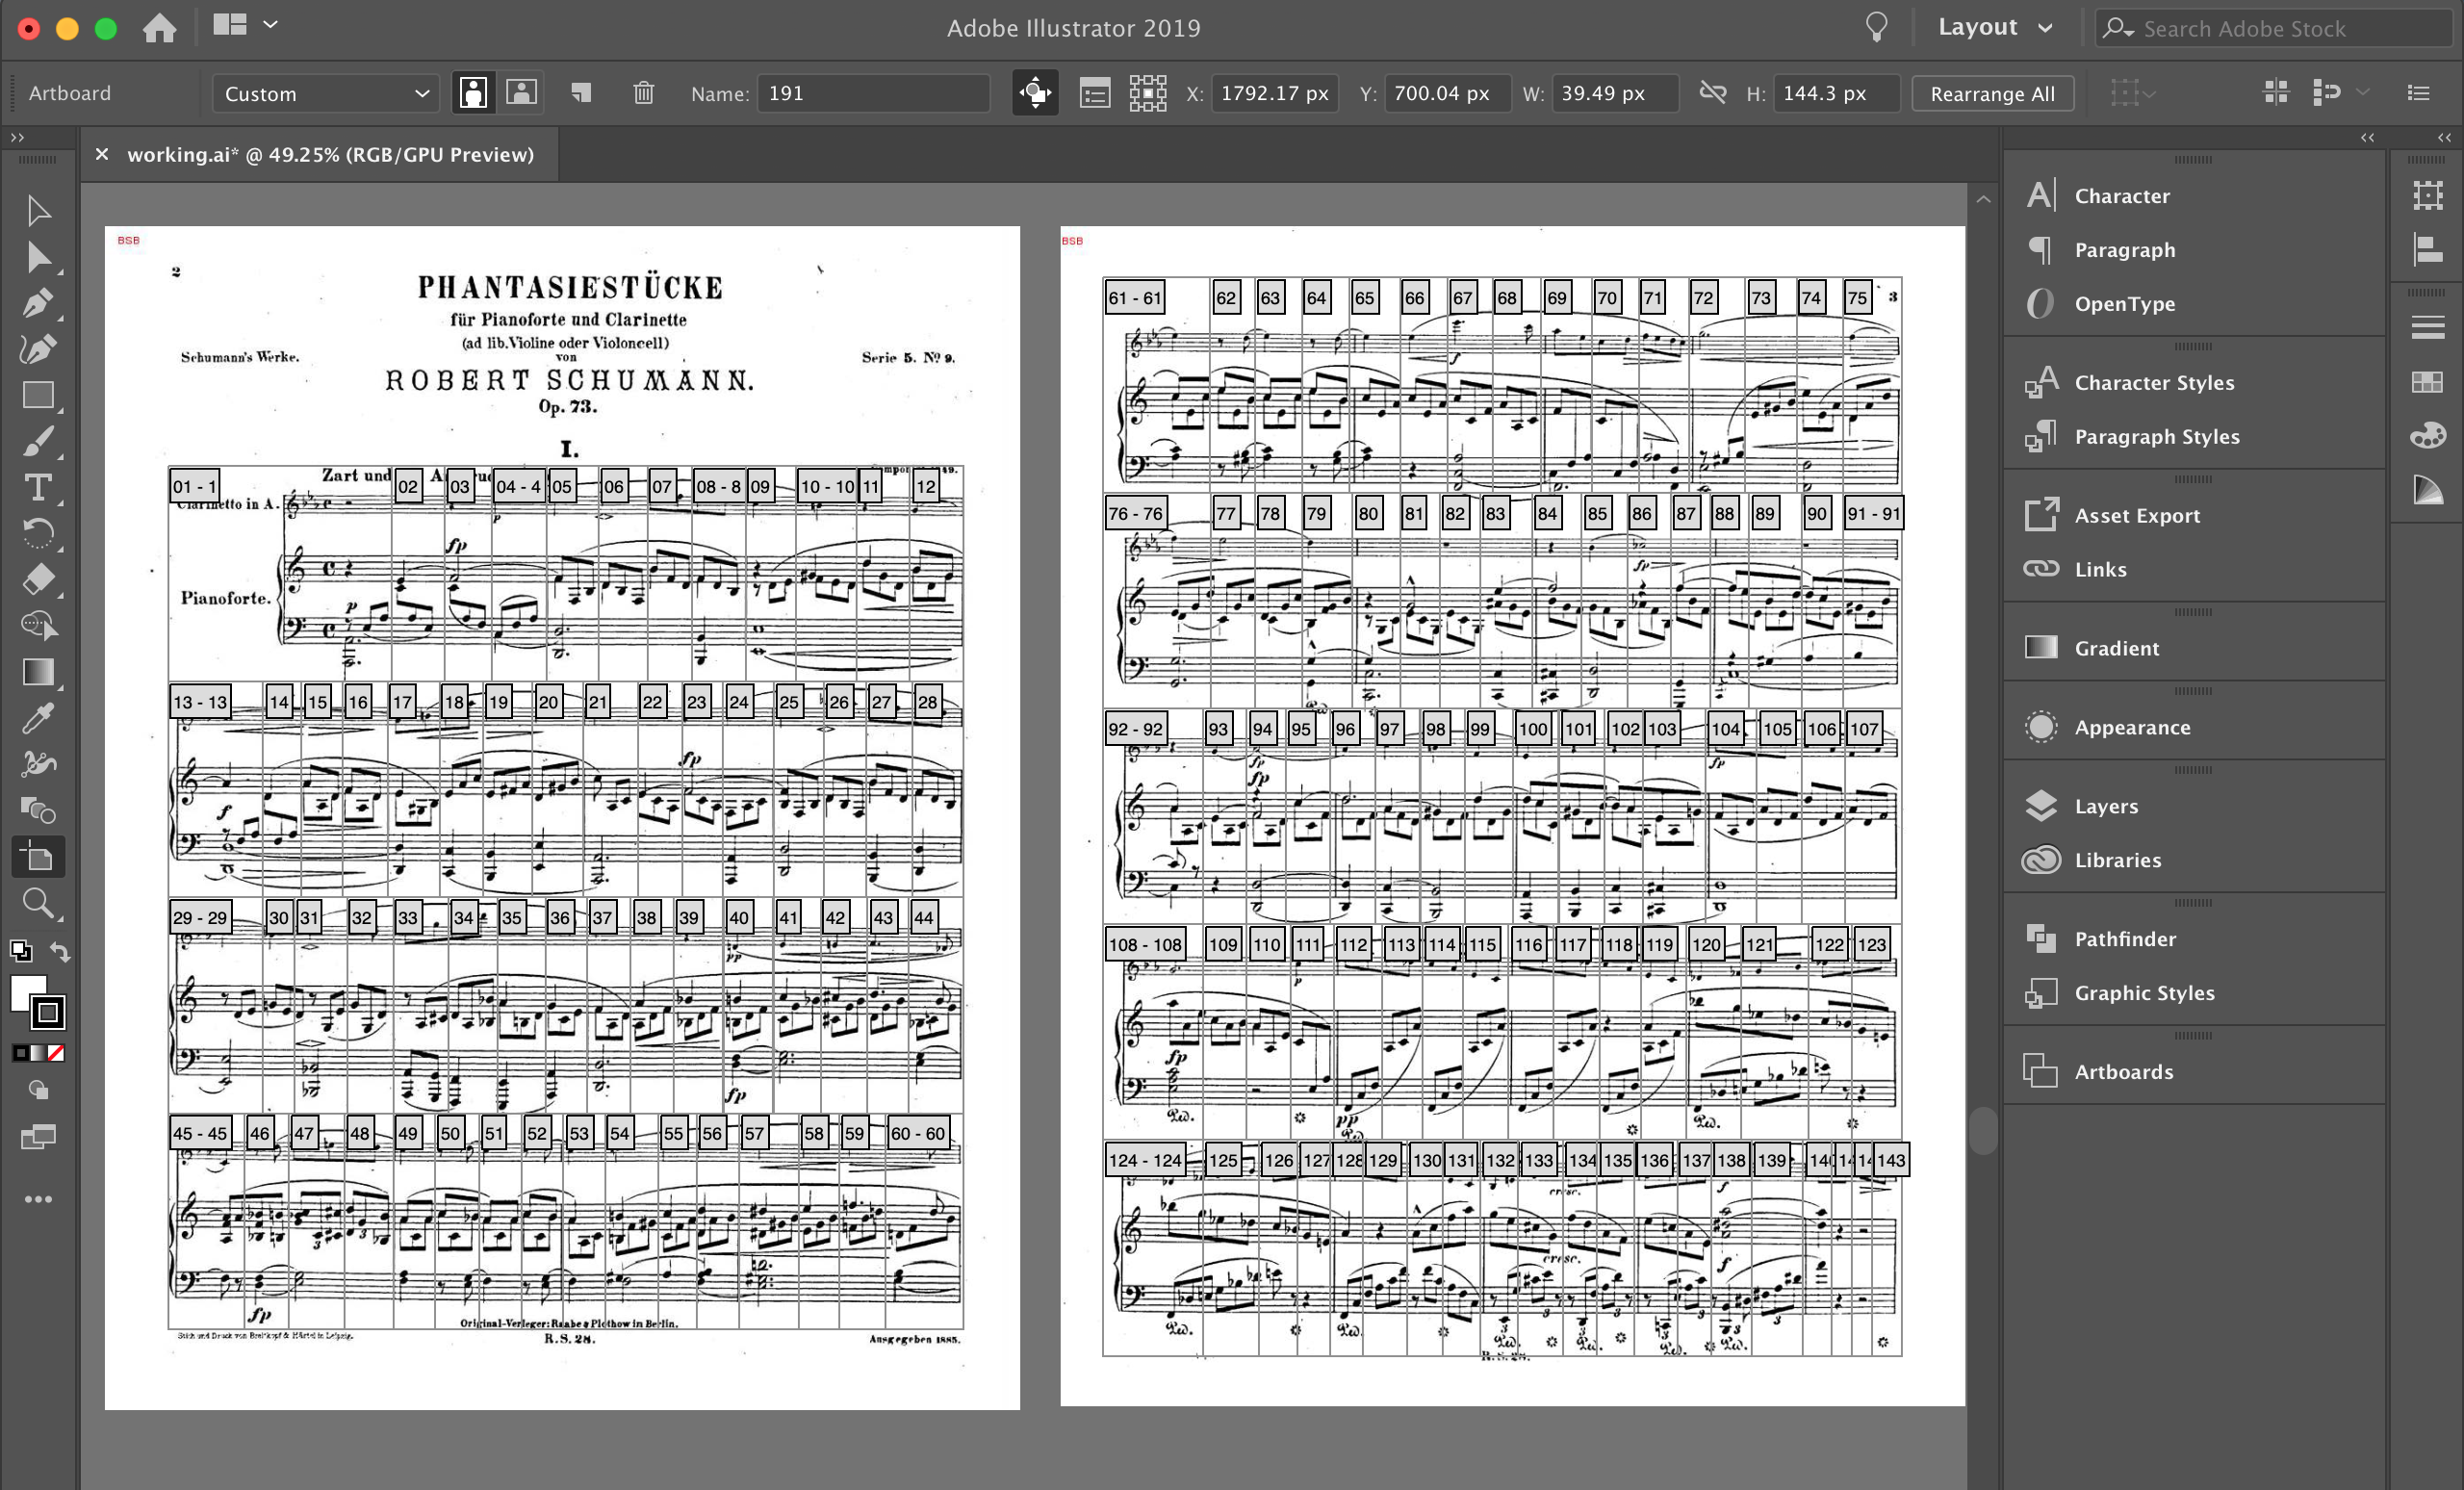Select the Zoom tool
This screenshot has width=2464, height=1490.
[x=38, y=903]
